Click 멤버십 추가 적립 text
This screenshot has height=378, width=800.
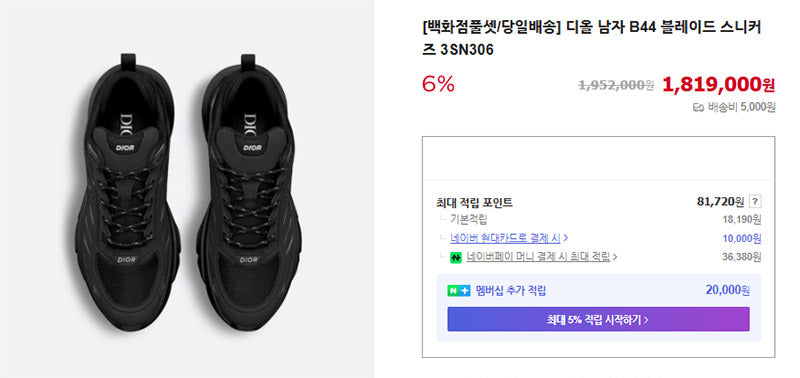[511, 291]
